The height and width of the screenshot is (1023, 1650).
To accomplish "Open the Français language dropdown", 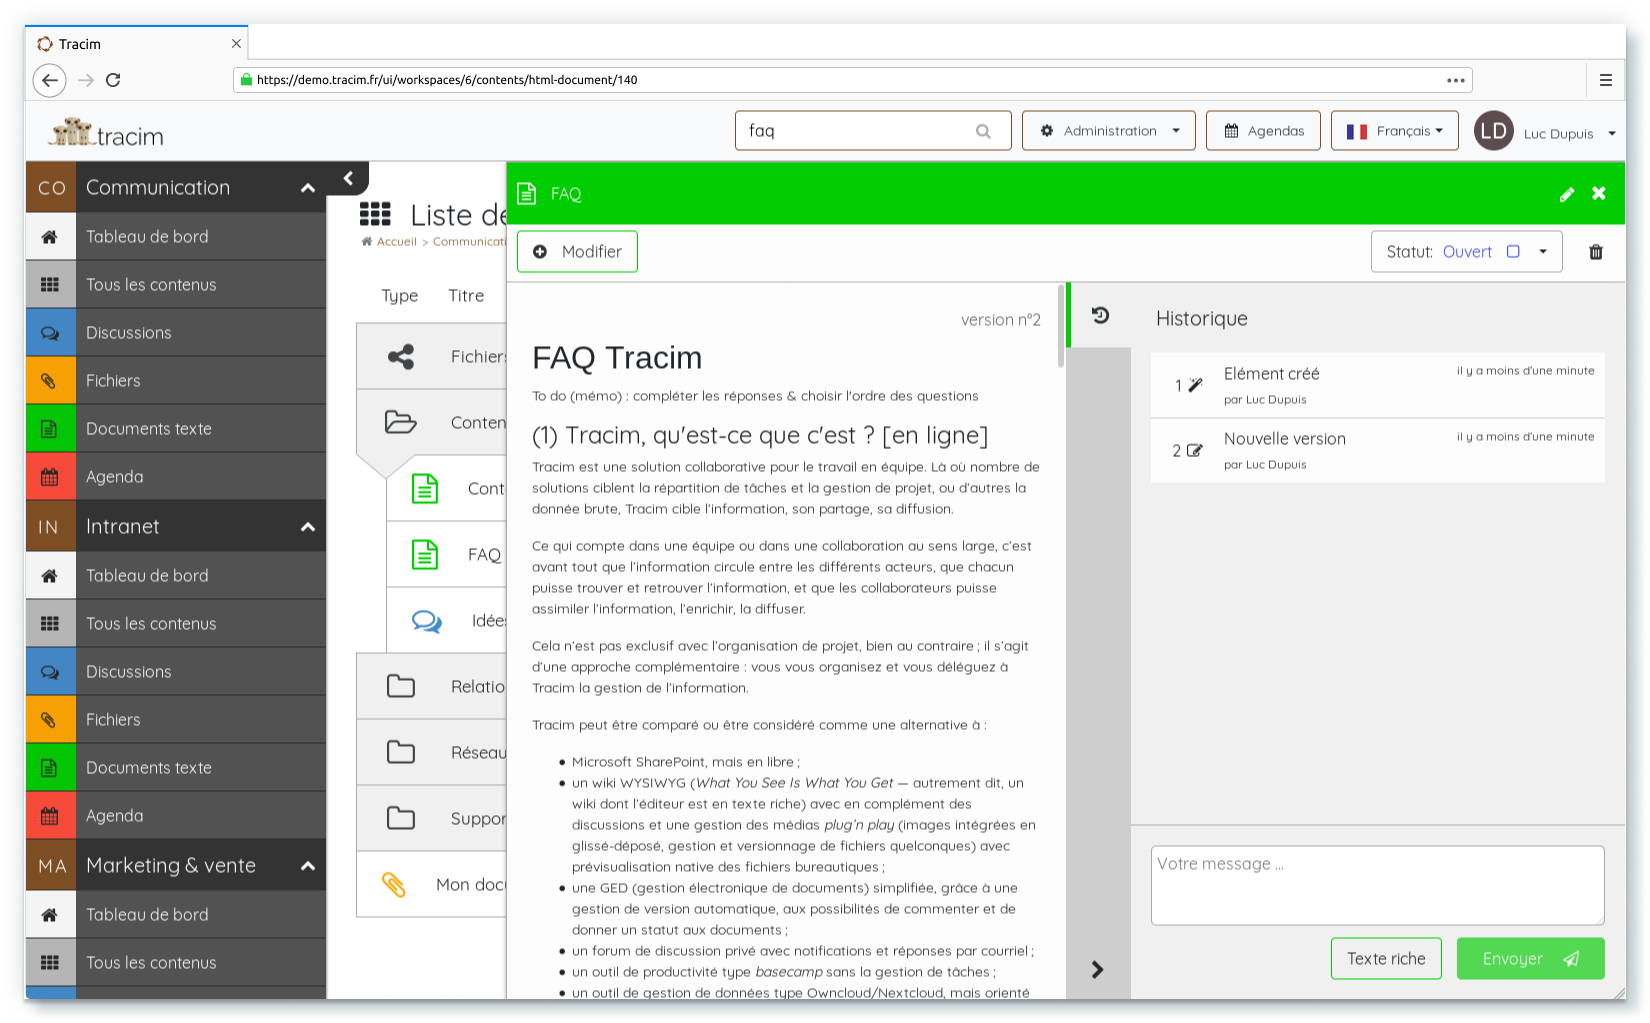I will point(1395,131).
